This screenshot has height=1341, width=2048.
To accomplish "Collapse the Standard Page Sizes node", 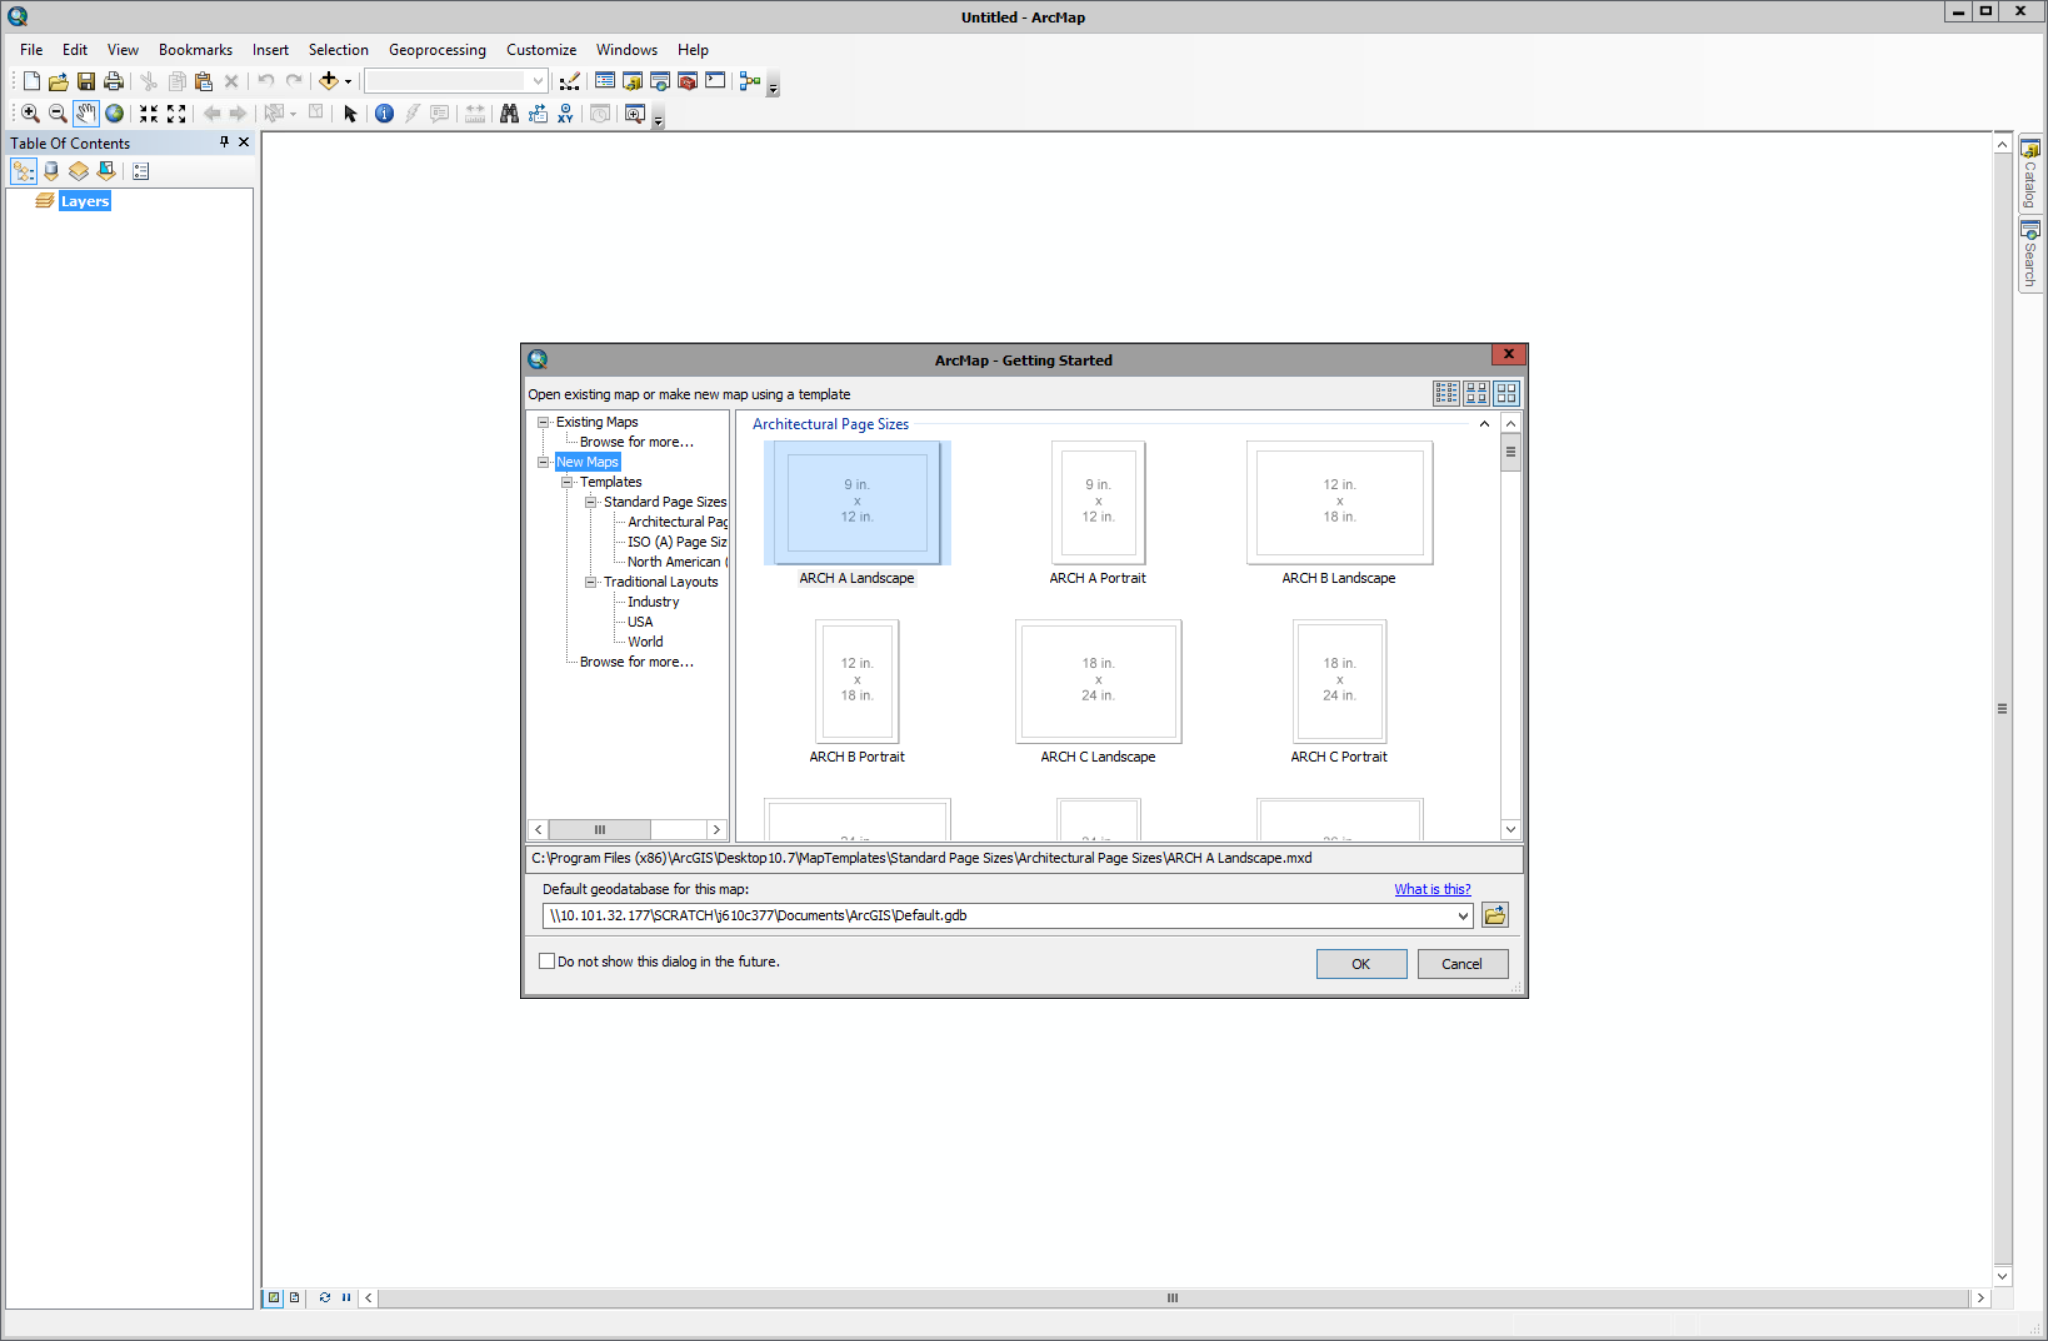I will click(x=591, y=502).
